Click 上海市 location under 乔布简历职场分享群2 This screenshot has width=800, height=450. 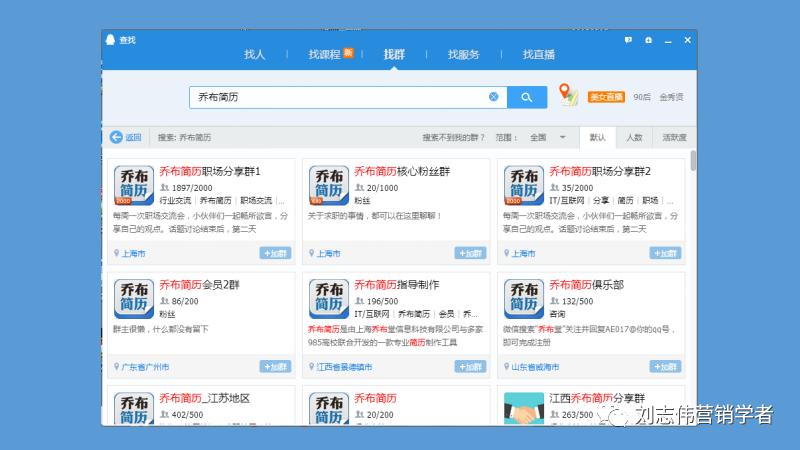coord(523,254)
